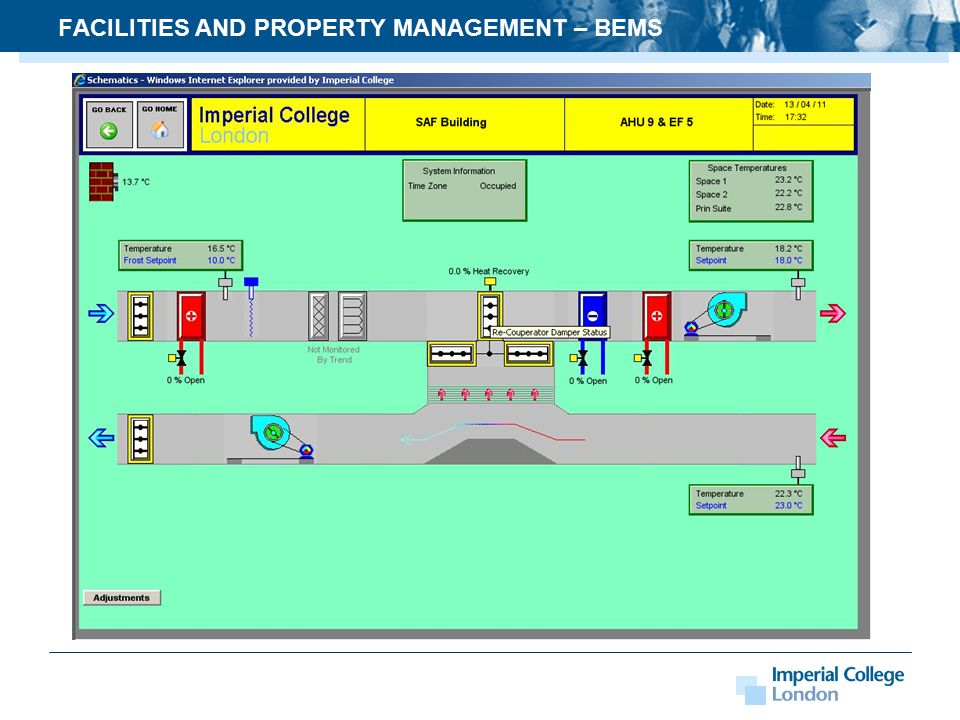Click the Re-Couperator Damper Status tooltip
This screenshot has height=720, width=960.
(550, 332)
